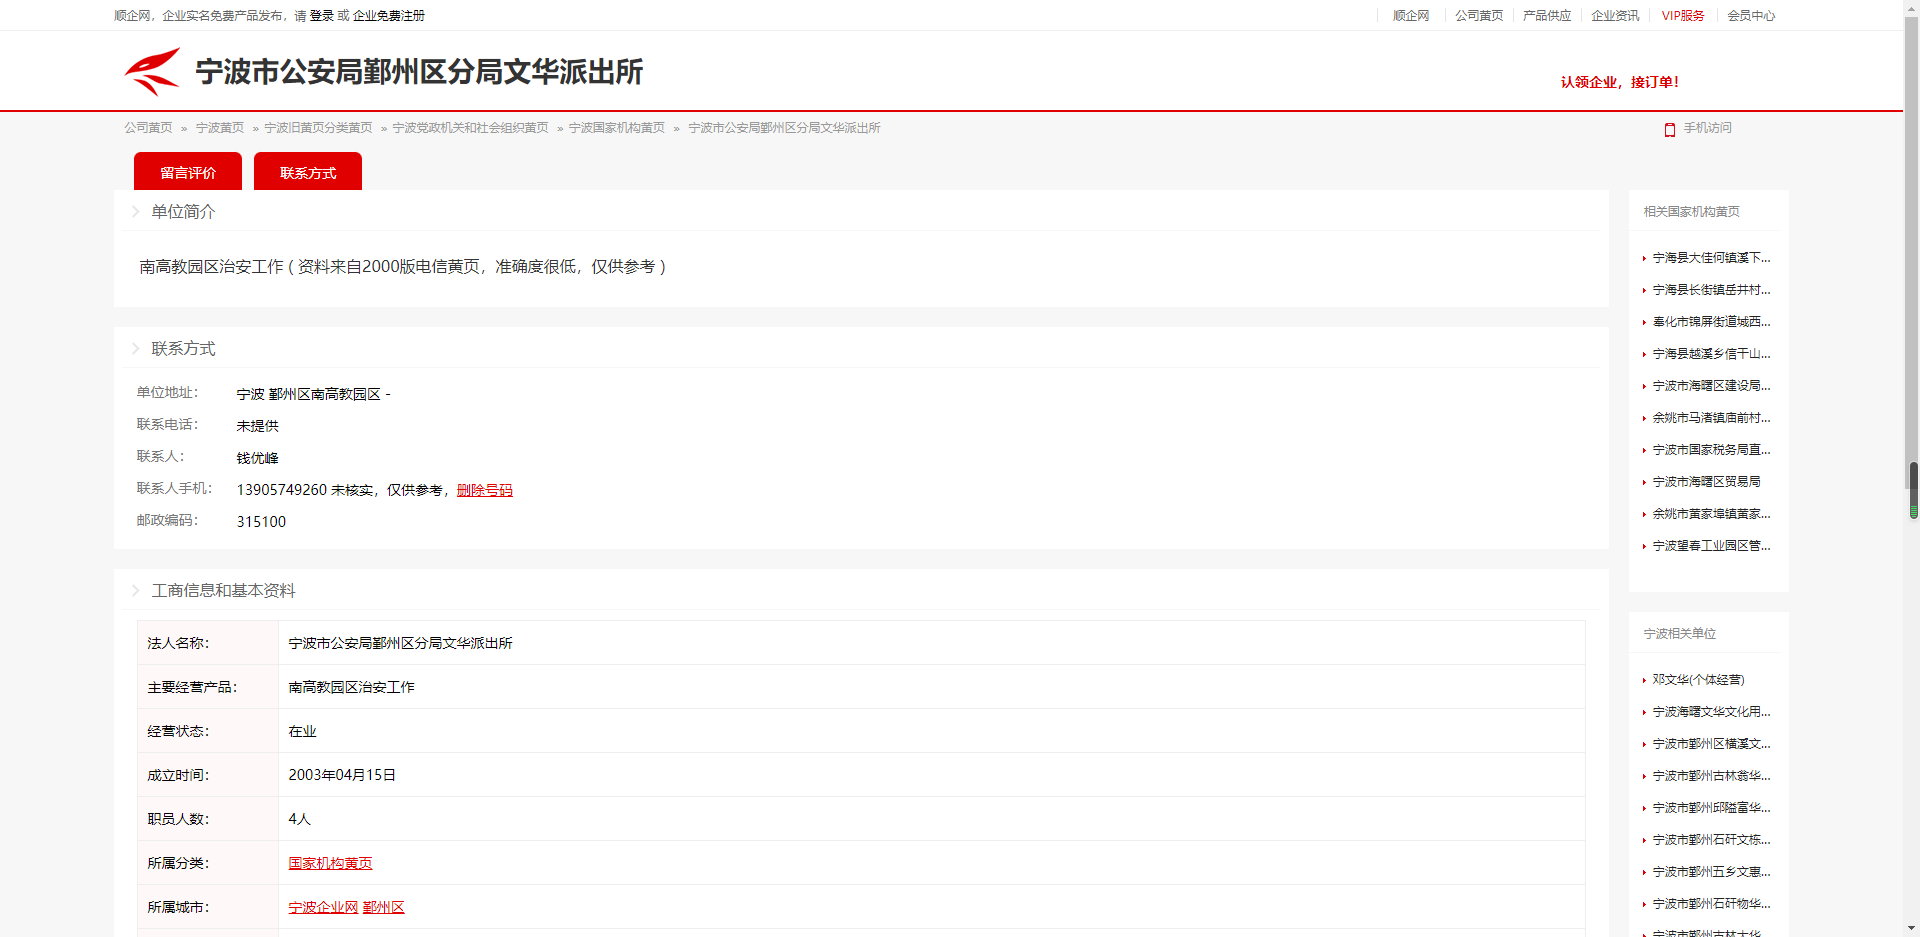Open 企业资讯 in the top navigation

[1615, 15]
